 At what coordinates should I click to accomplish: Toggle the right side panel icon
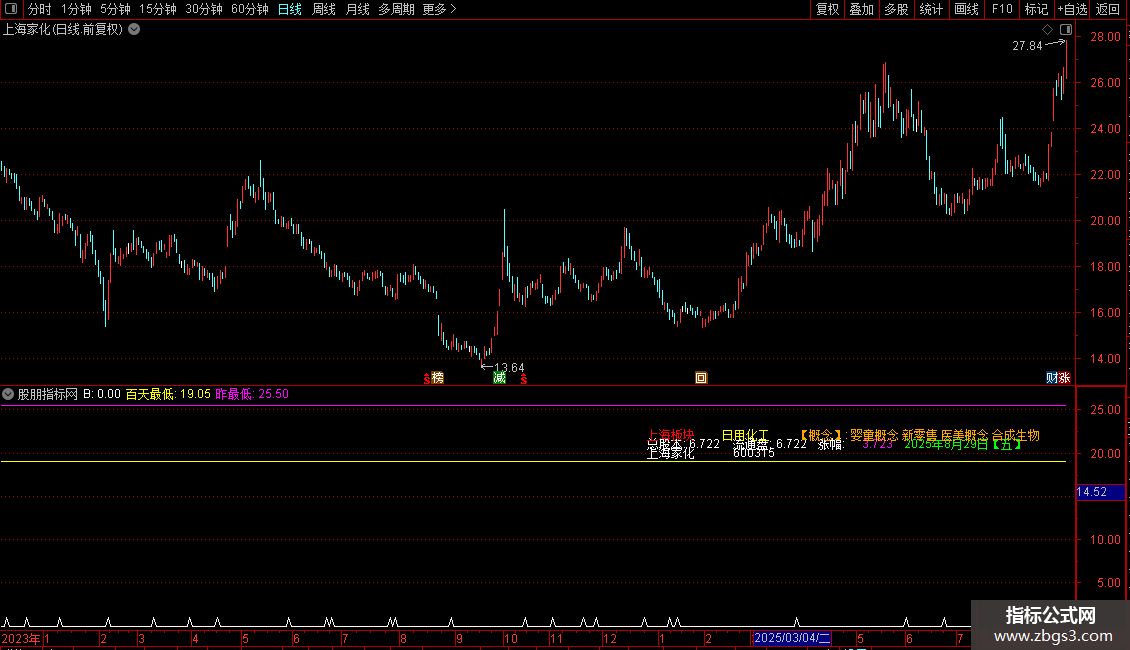pos(1066,30)
